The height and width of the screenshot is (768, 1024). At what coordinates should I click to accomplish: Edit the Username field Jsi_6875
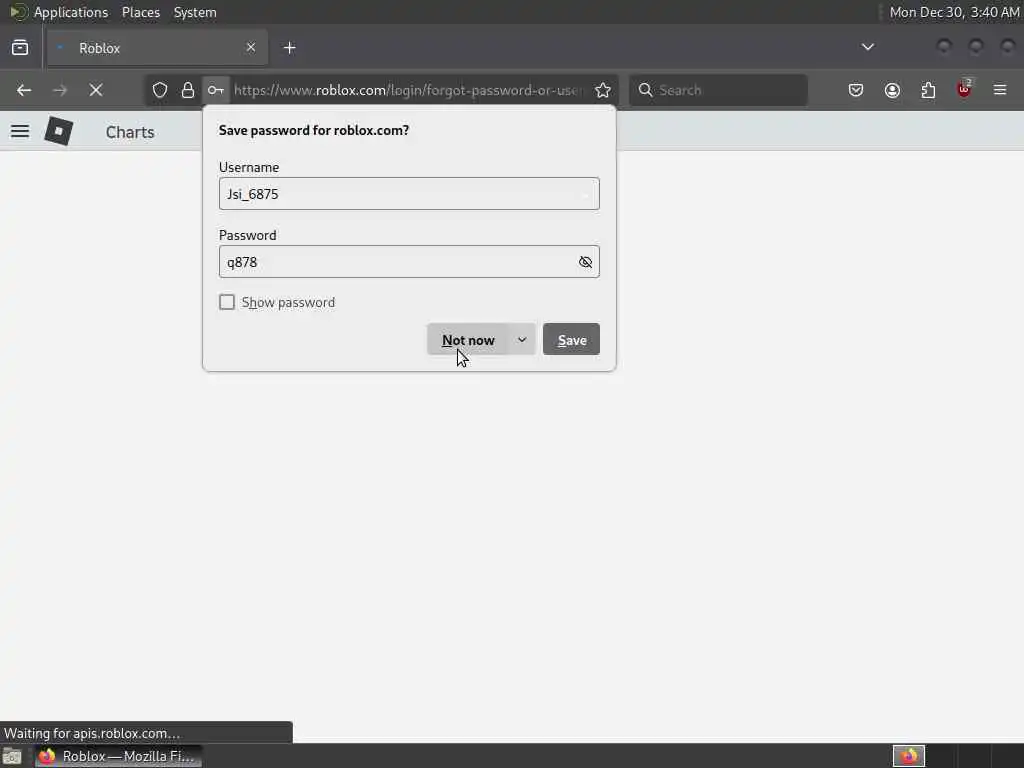click(x=409, y=194)
